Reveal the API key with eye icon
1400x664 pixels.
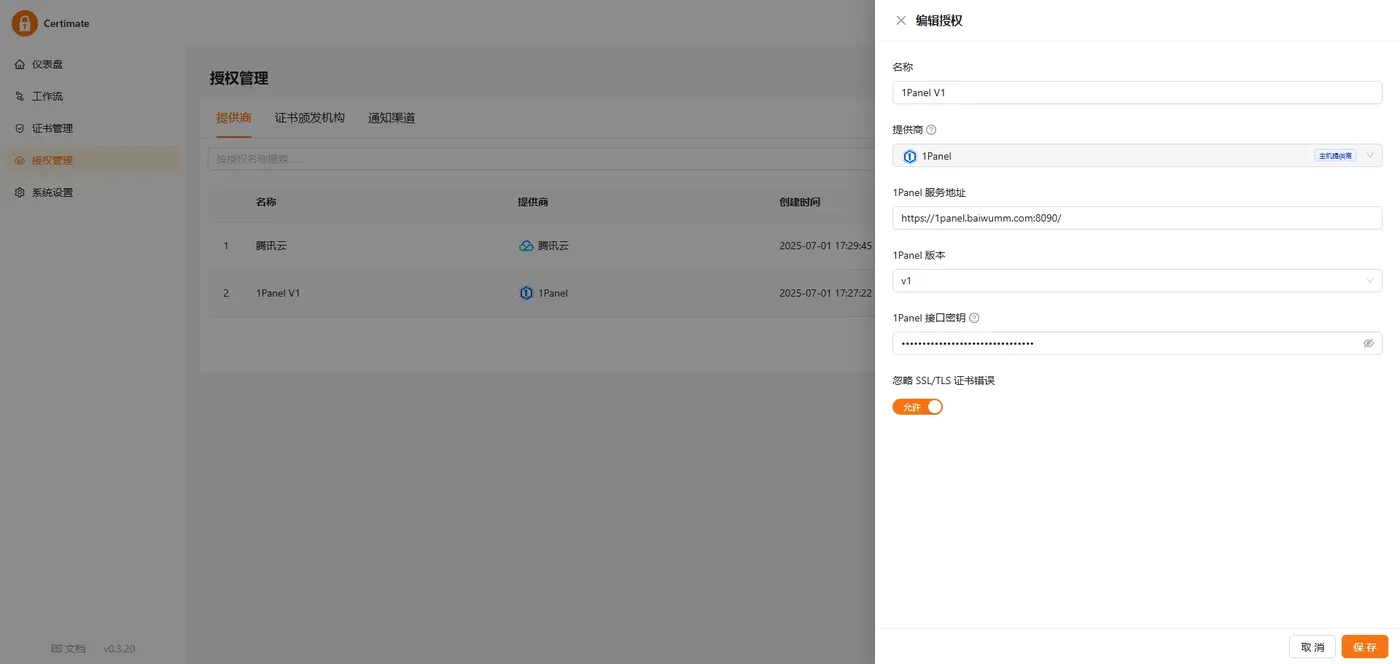click(x=1368, y=343)
